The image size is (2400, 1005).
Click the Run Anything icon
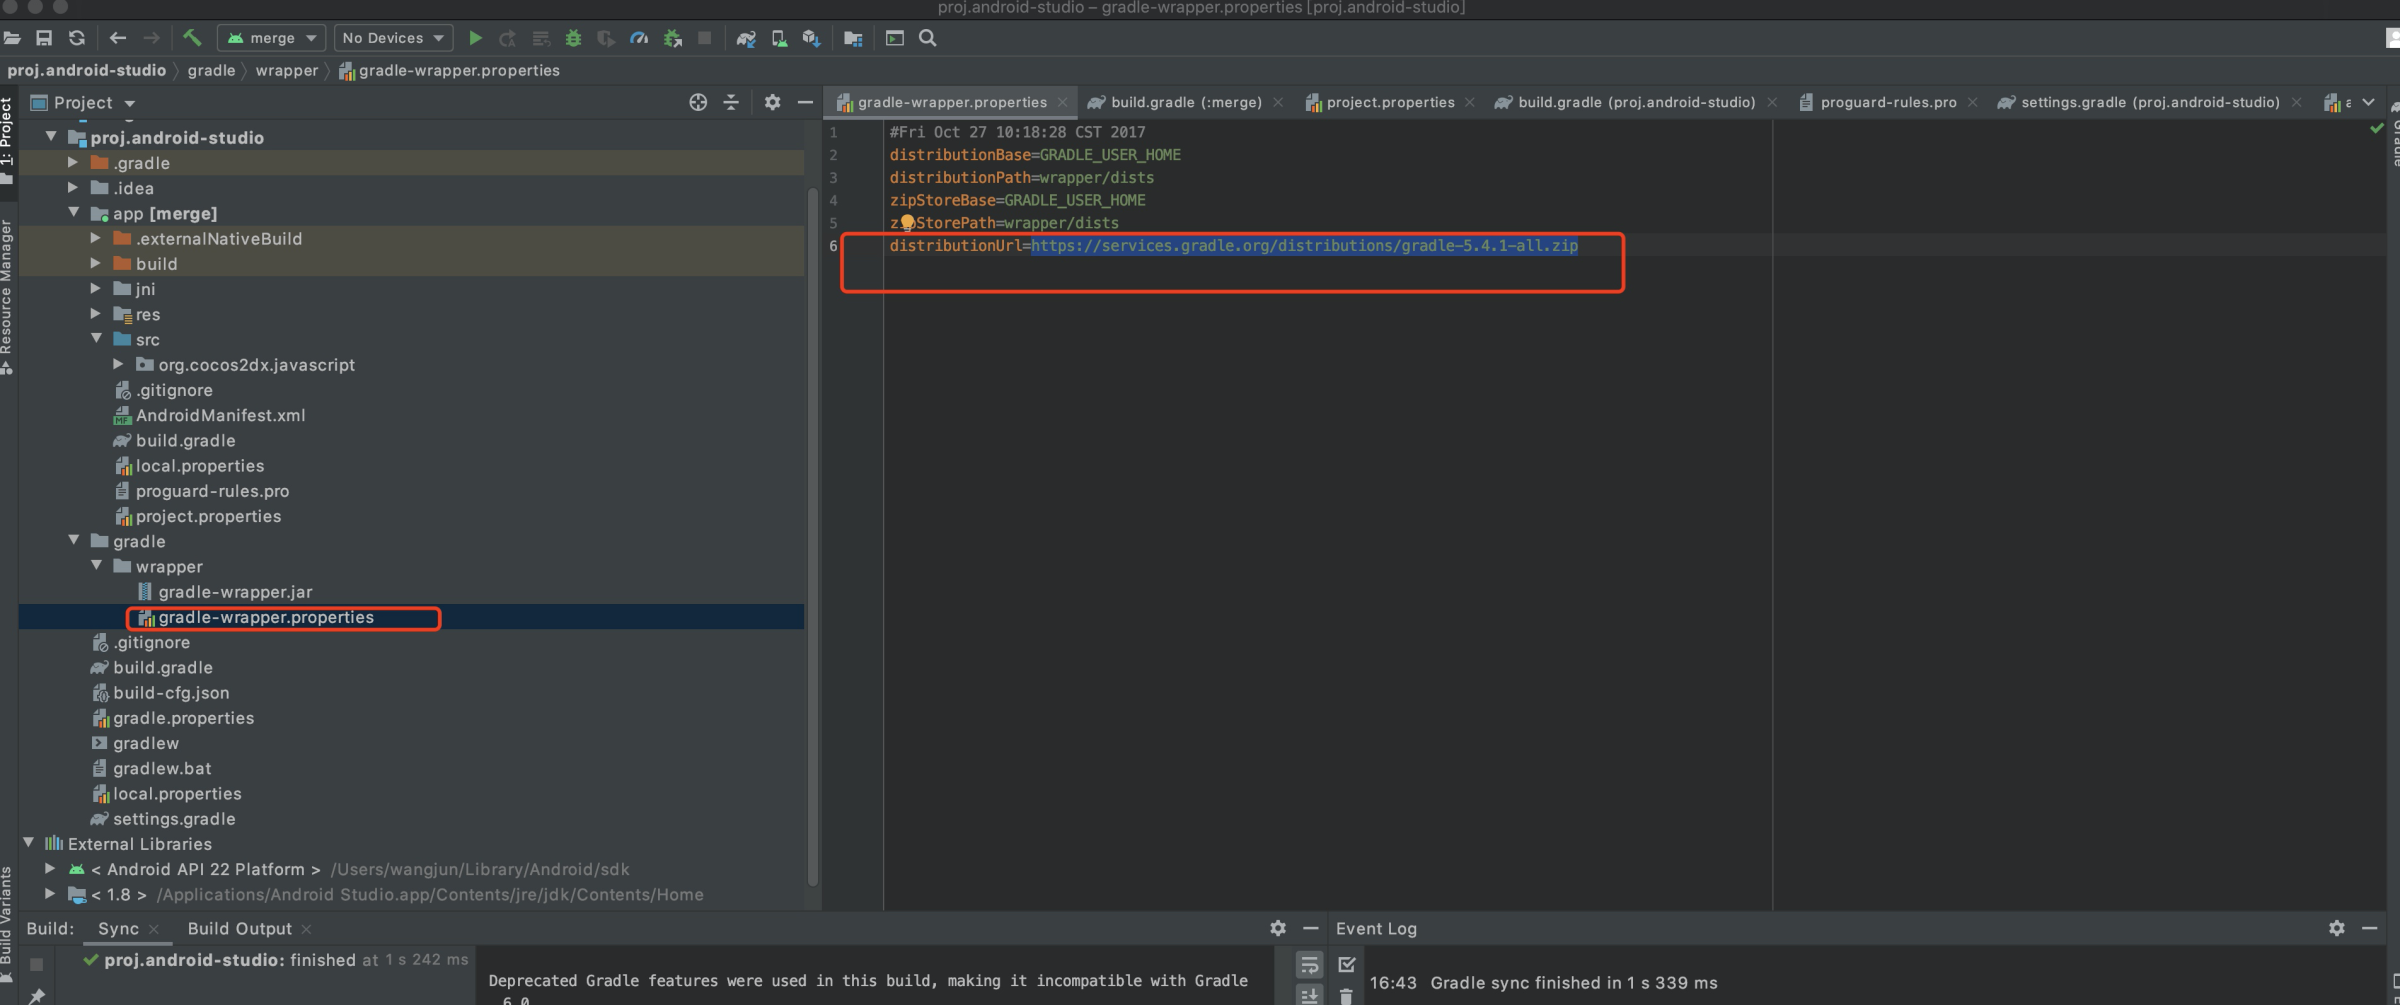point(895,38)
